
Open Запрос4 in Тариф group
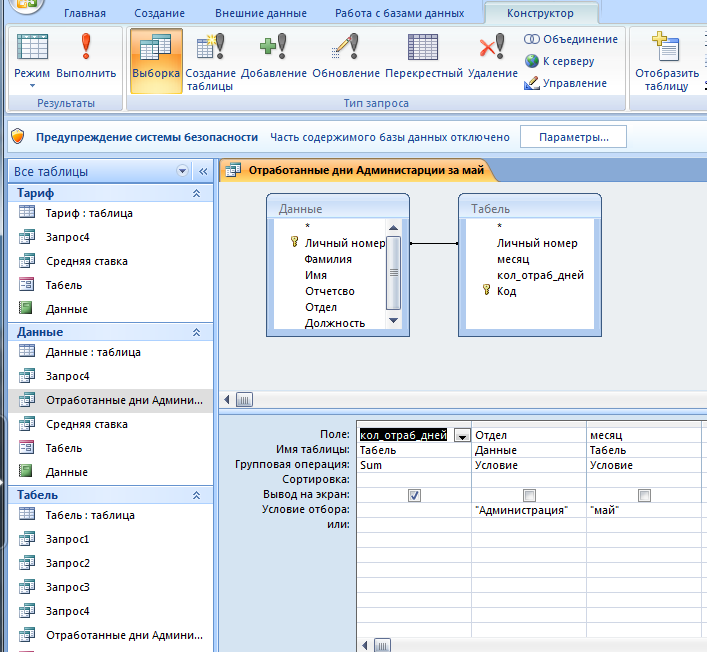pos(110,237)
